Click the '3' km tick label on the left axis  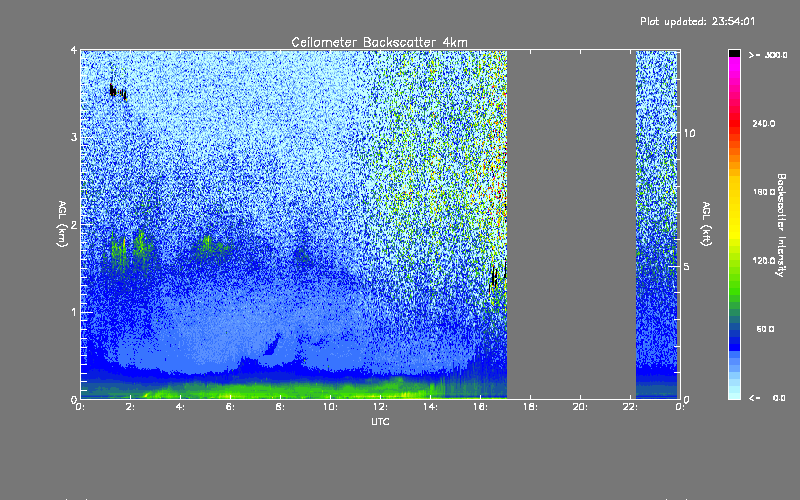(74, 137)
